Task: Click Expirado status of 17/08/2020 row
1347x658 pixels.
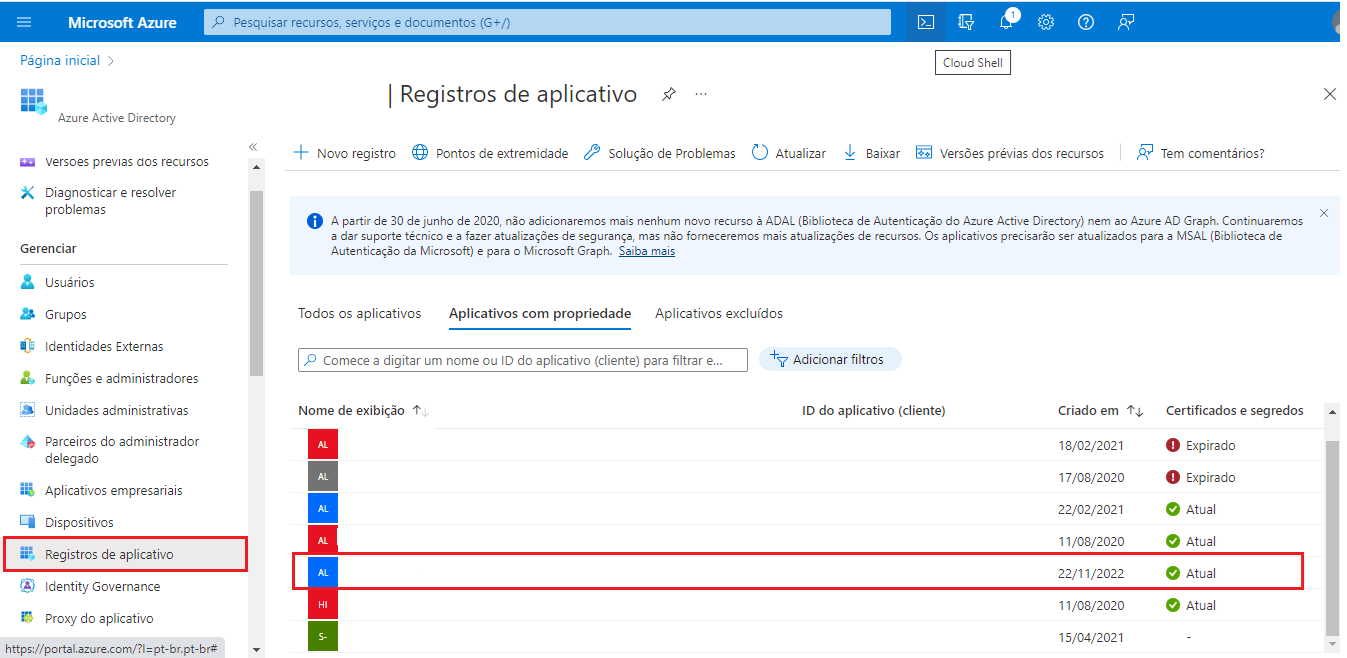Action: point(1201,477)
